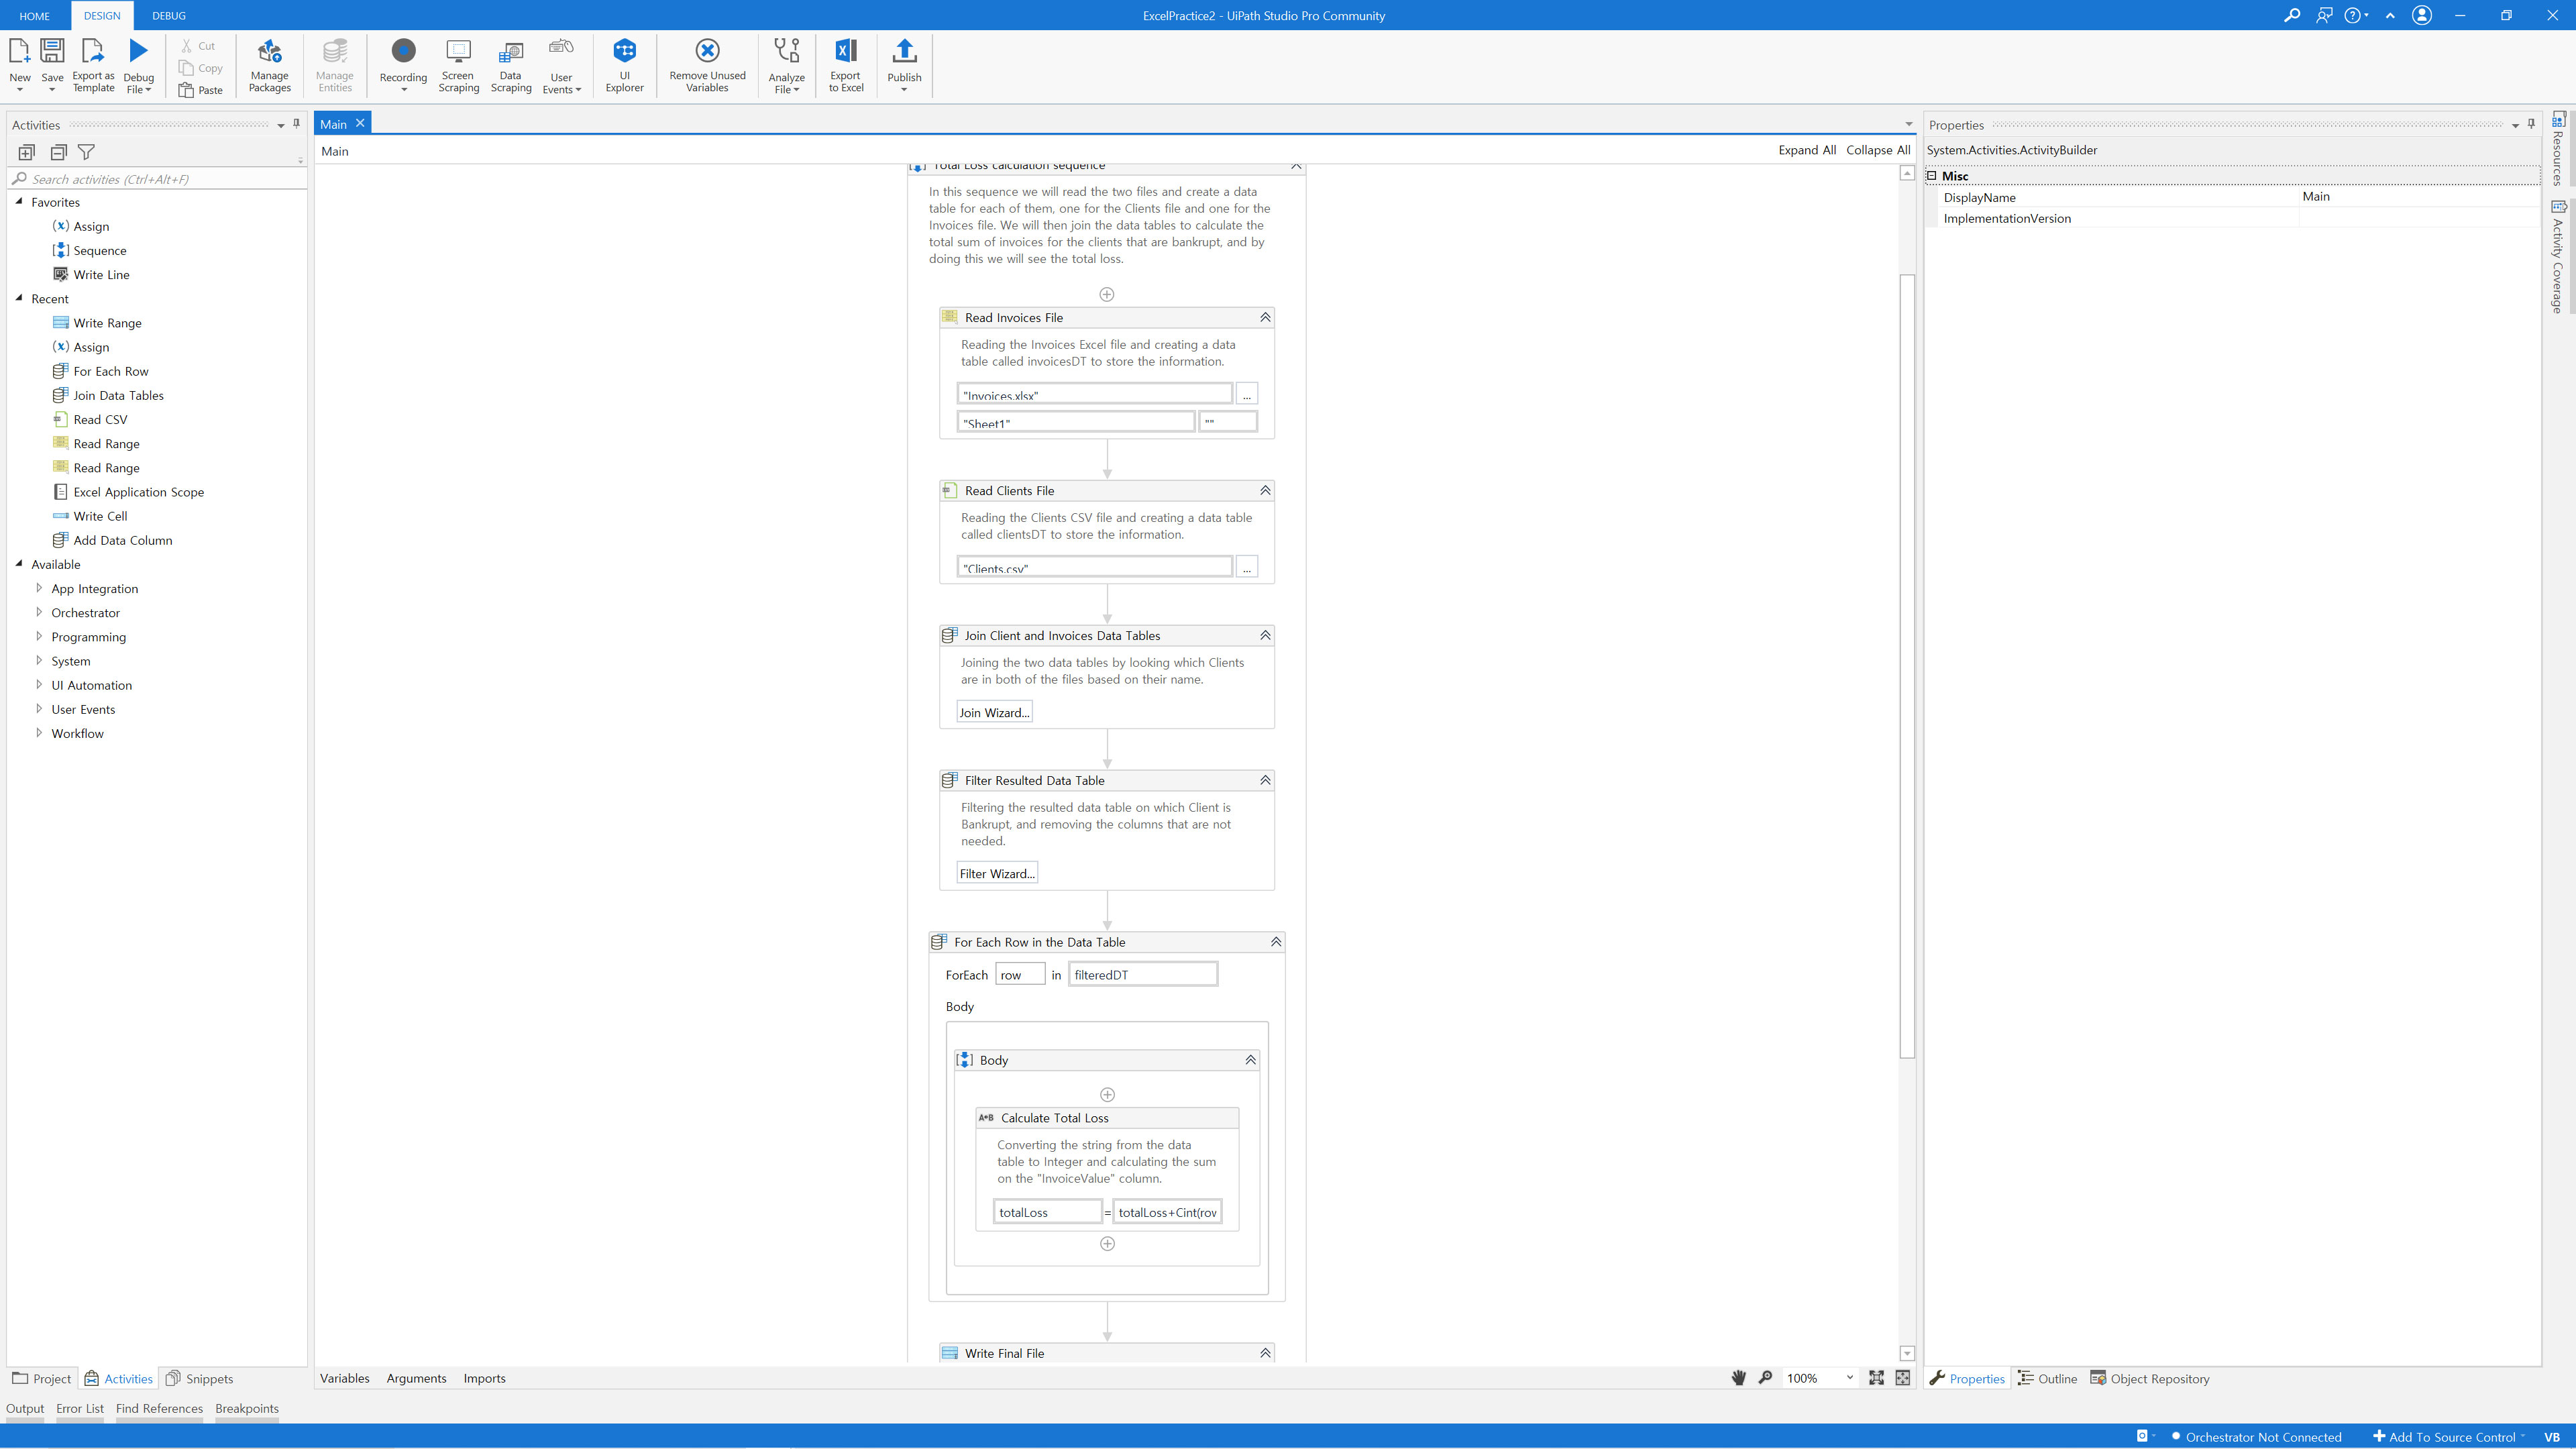
Task: Collapse the Read Invoices File activity
Action: pos(1265,317)
